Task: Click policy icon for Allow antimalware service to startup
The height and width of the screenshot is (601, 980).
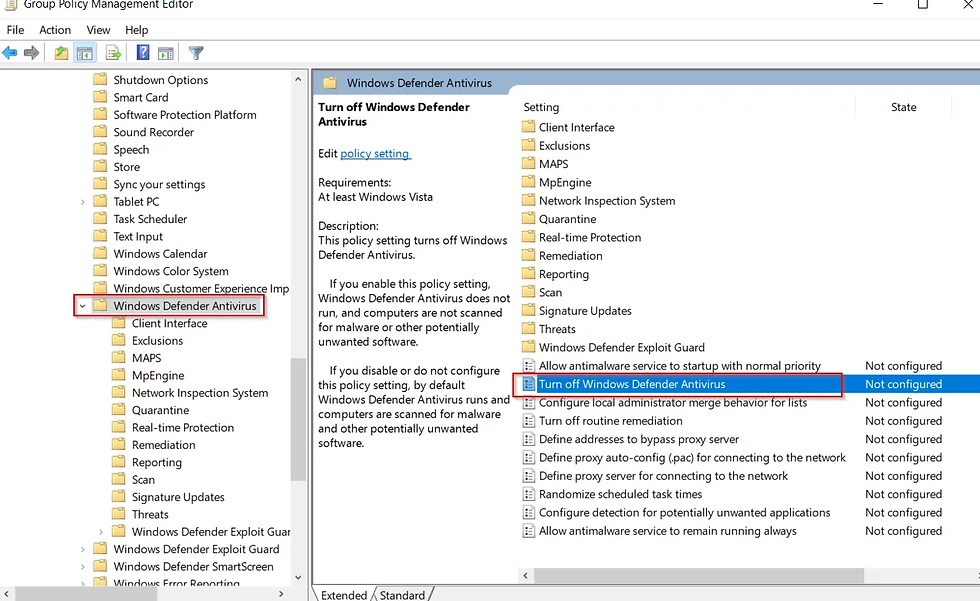Action: point(529,366)
